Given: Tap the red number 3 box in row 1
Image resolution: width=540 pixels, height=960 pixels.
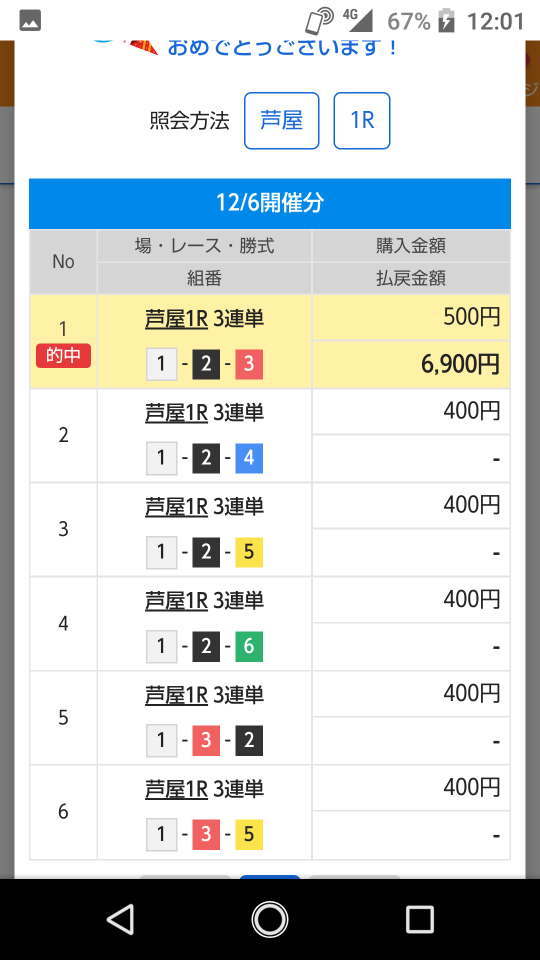Looking at the screenshot, I should (249, 364).
